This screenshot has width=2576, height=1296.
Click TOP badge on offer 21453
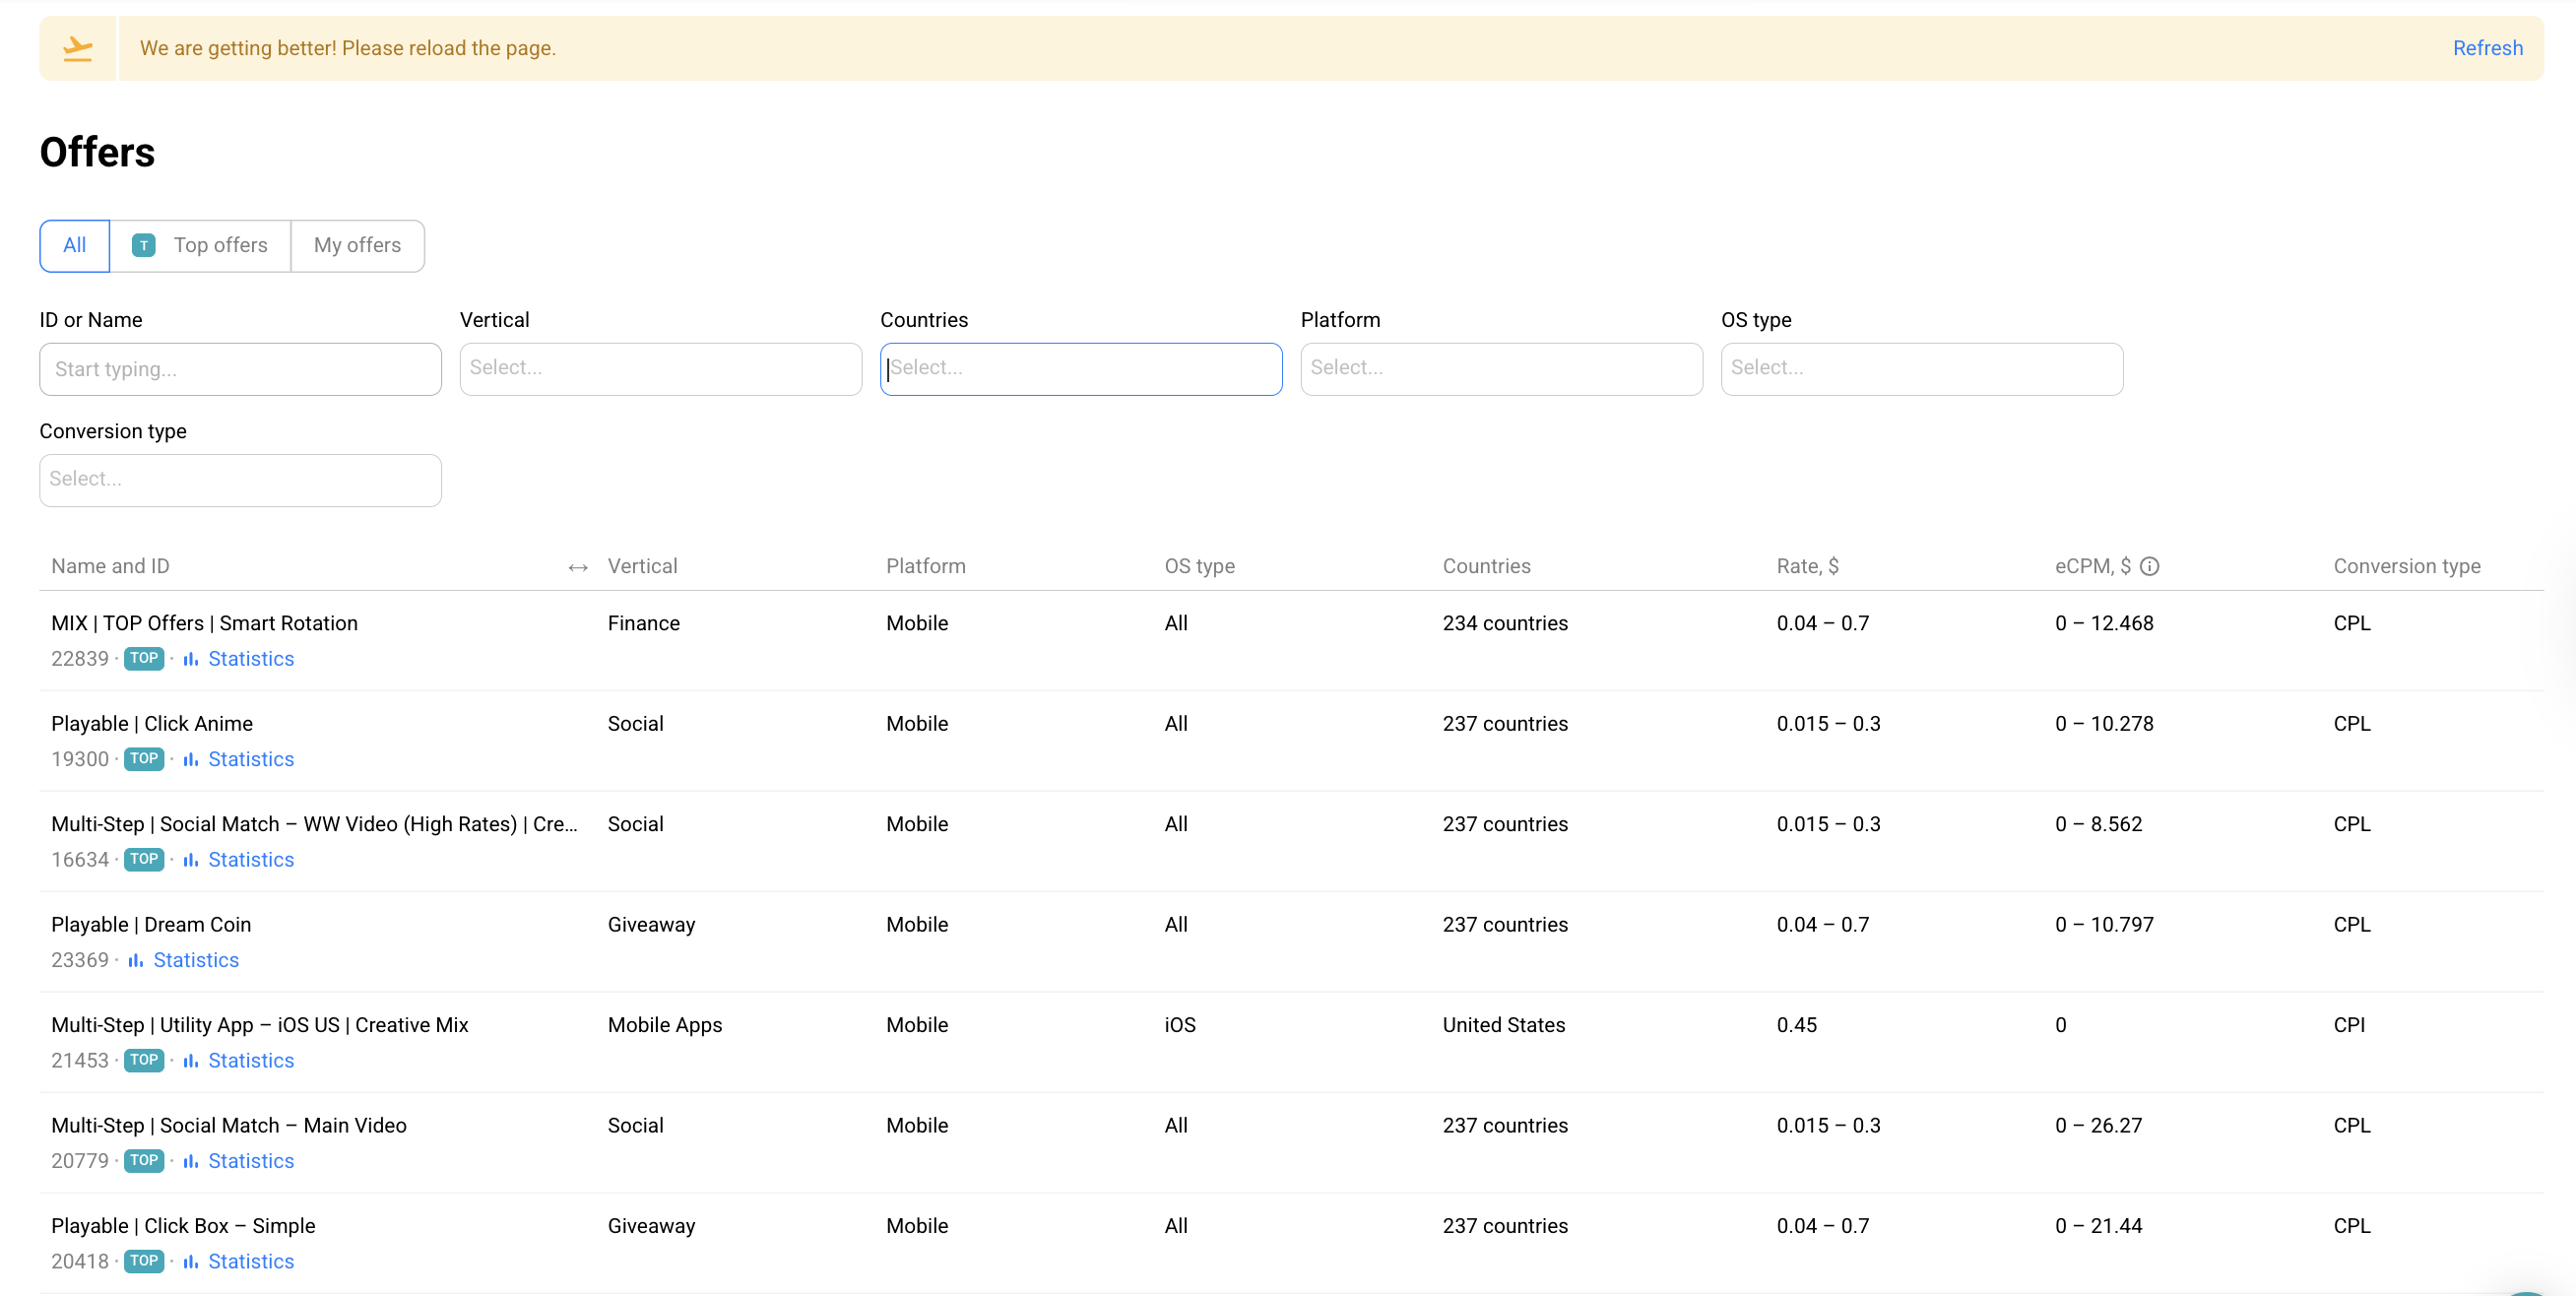(143, 1060)
